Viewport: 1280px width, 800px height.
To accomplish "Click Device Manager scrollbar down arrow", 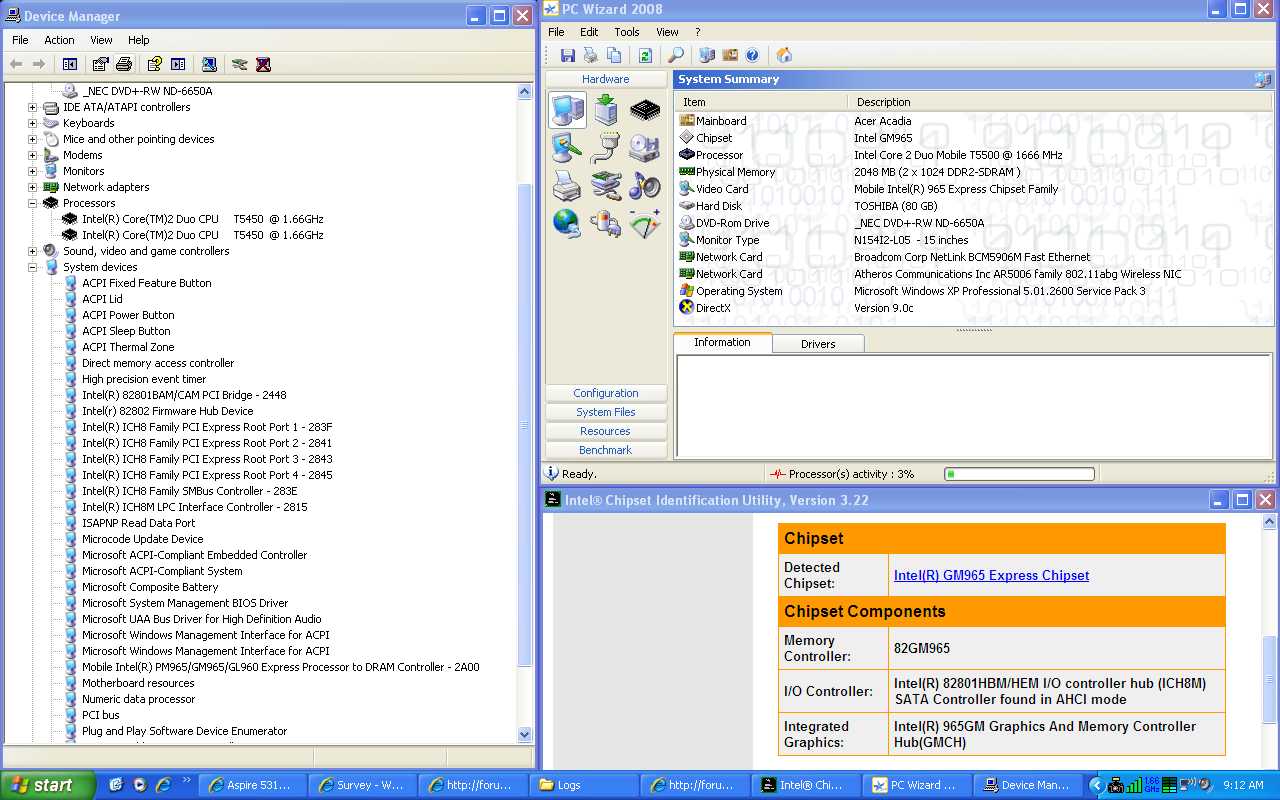I will (525, 734).
